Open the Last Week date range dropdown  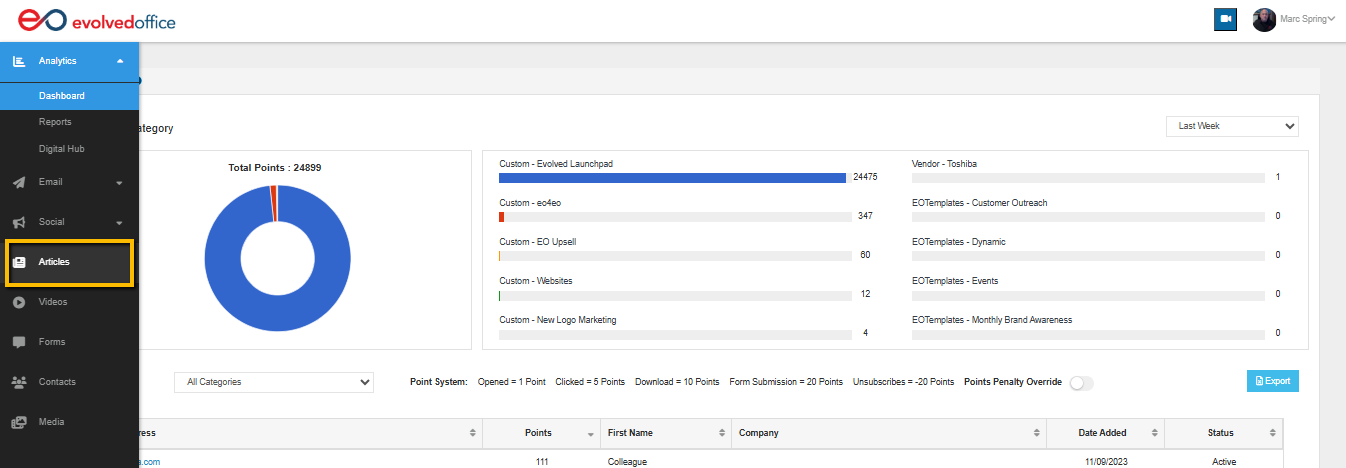click(1232, 126)
